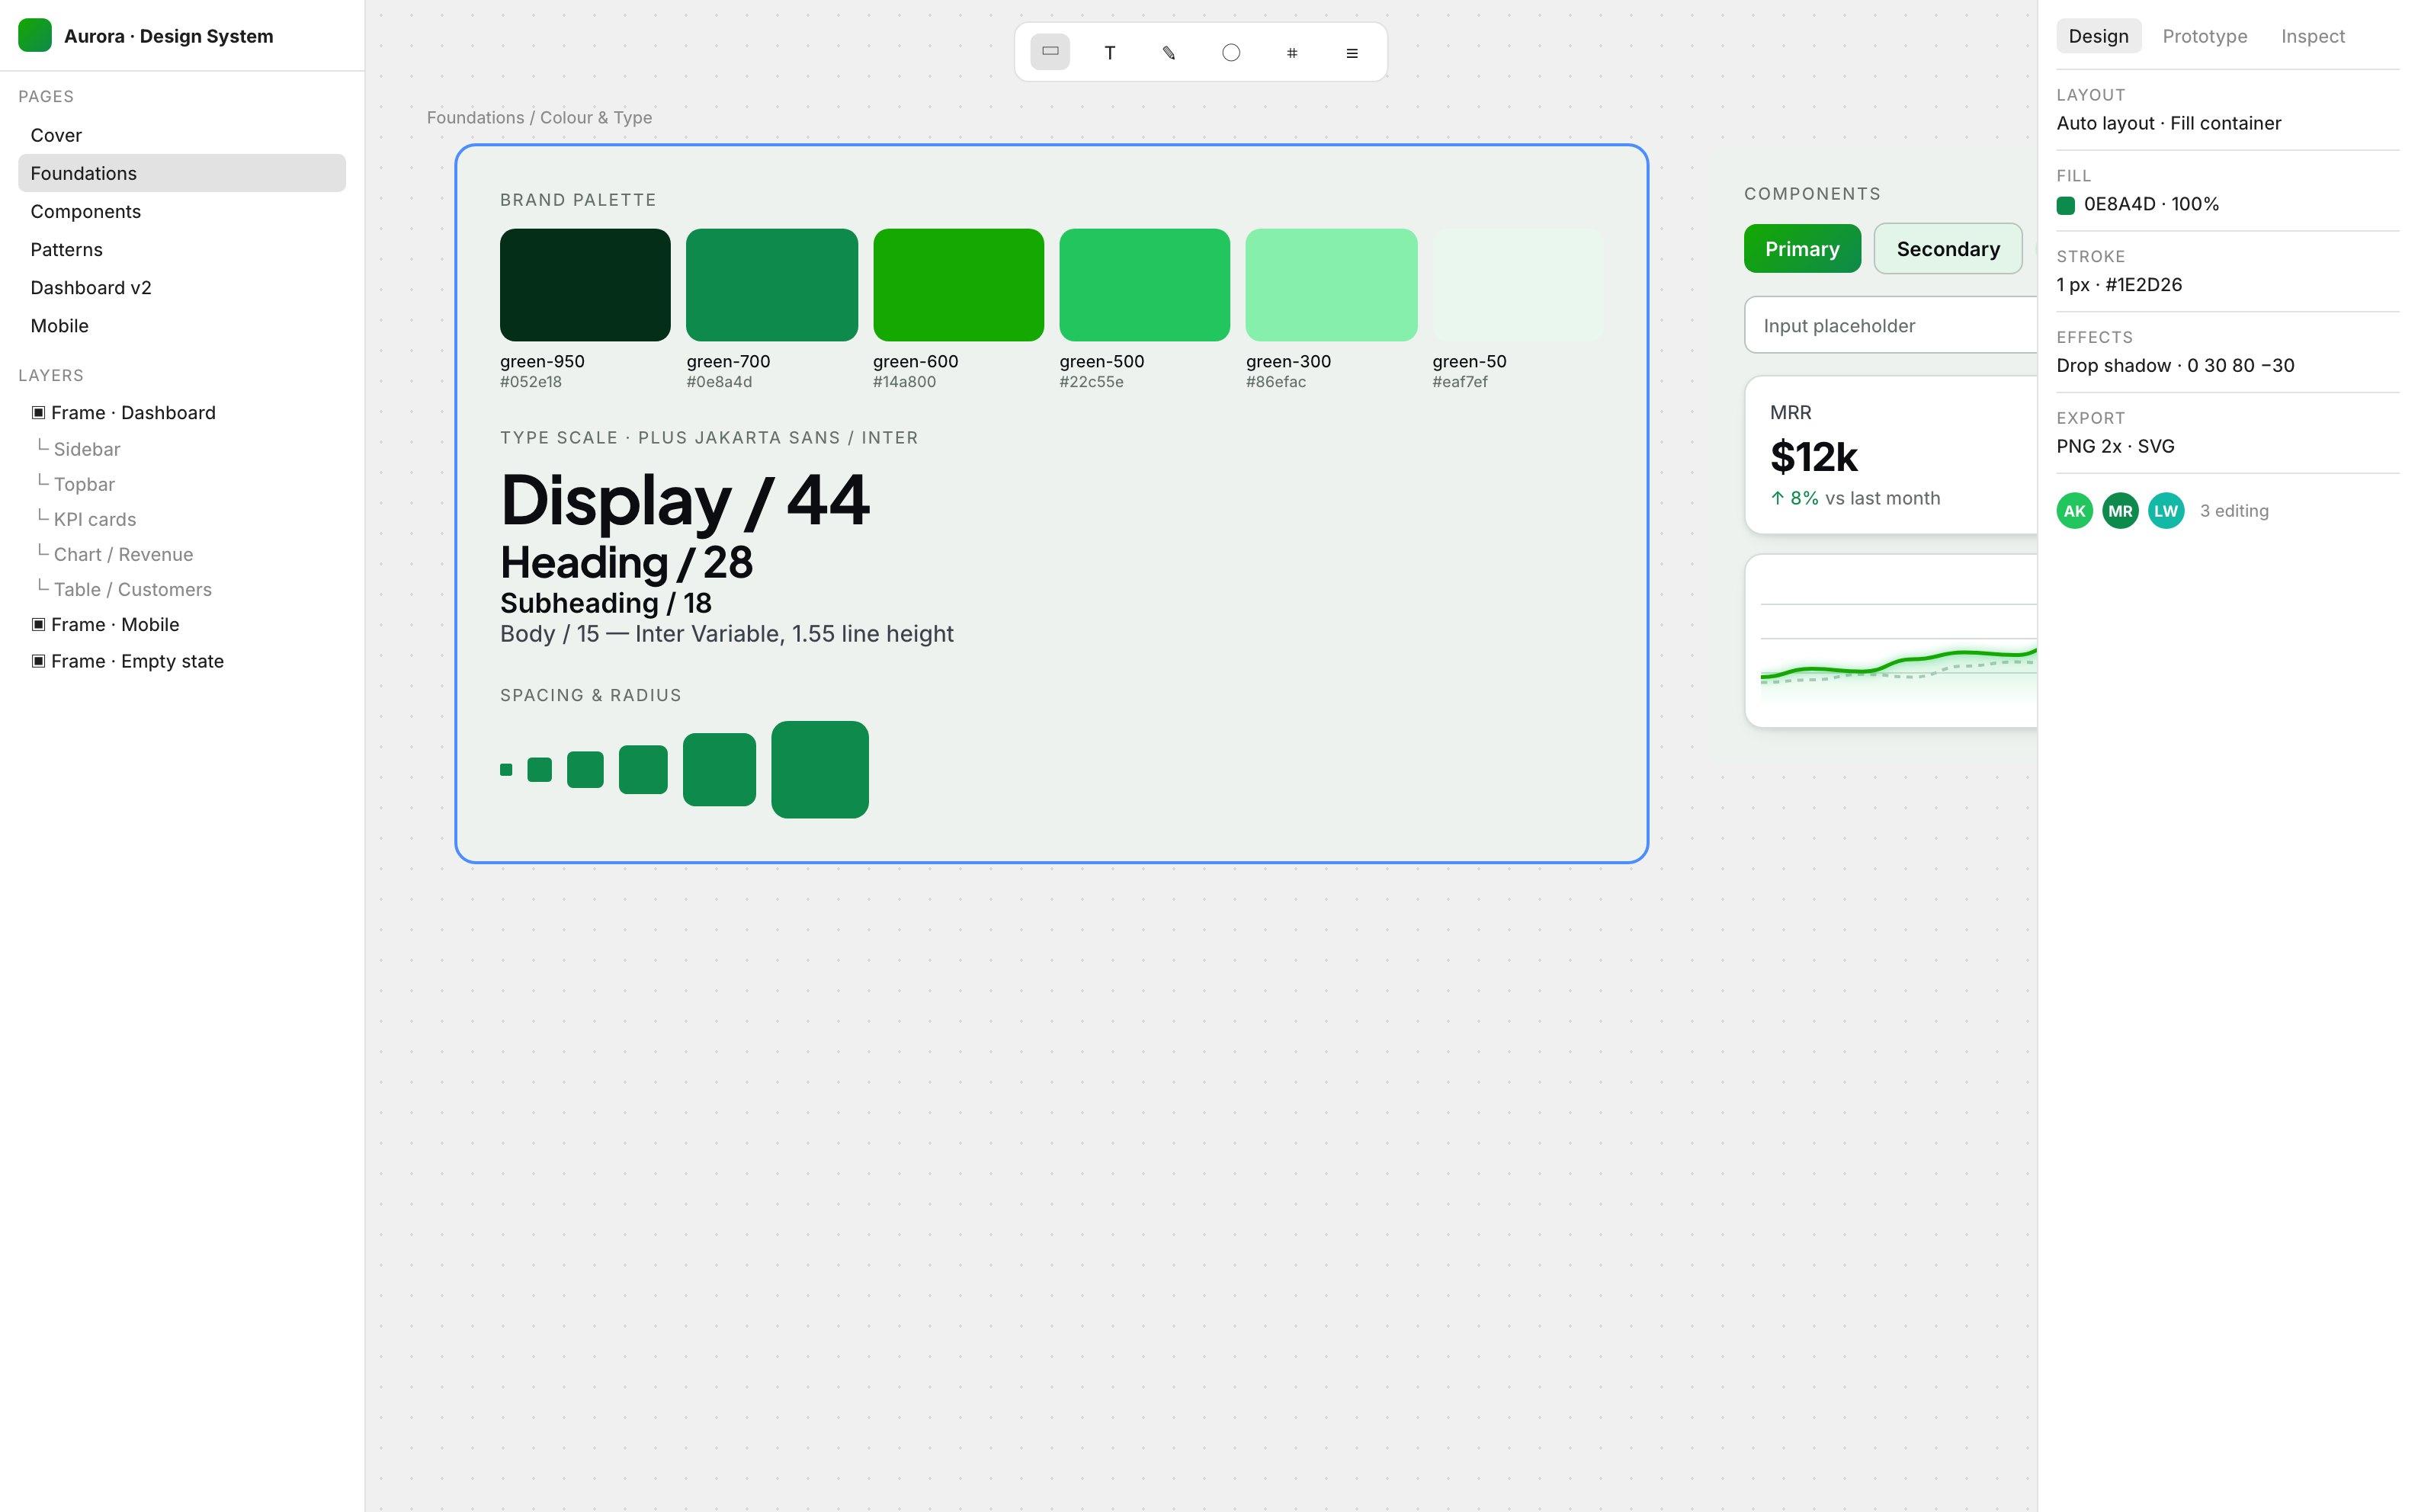Click the Aurora green logo icon
The width and height of the screenshot is (2418, 1512).
pyautogui.click(x=35, y=35)
